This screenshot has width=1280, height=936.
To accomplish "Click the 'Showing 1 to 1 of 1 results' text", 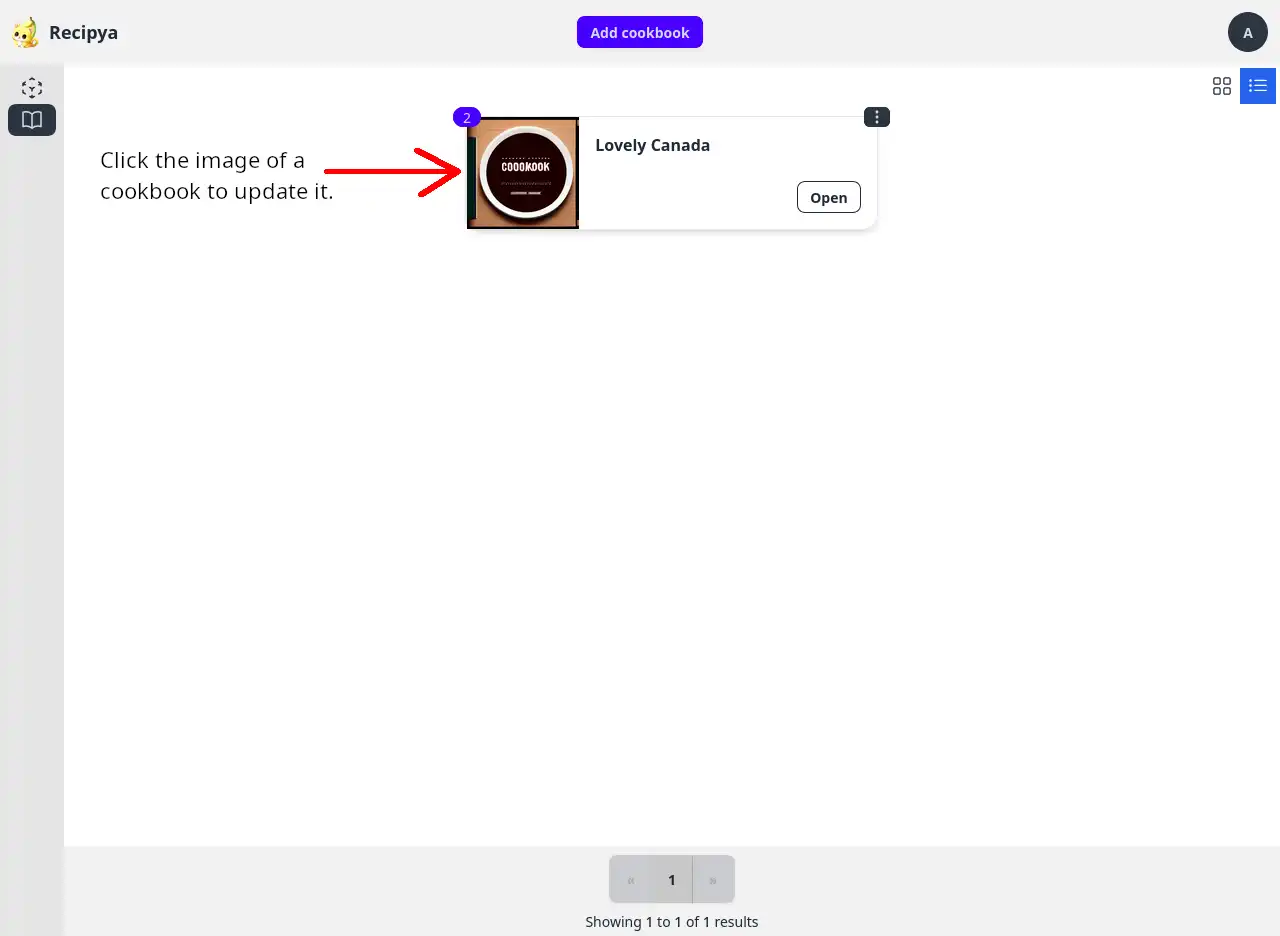I will 672,922.
